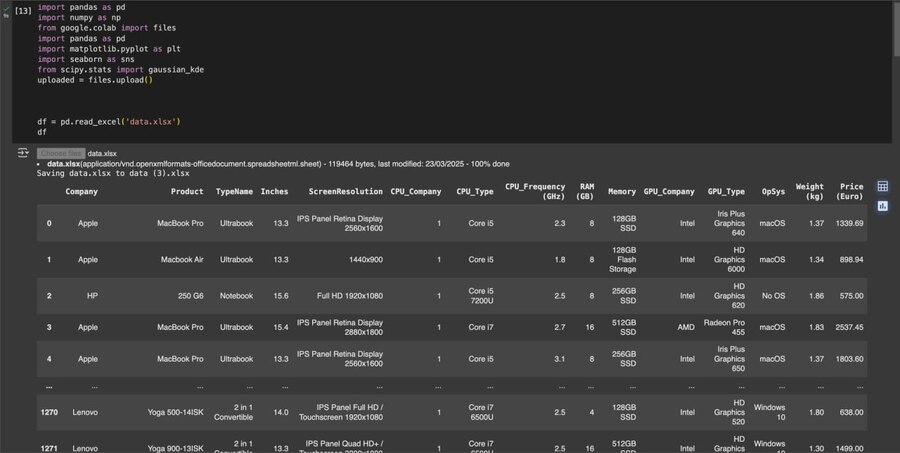Click the 'Radeon Pro 455' GPU cell
The width and height of the screenshot is (900, 453).
[x=724, y=327]
